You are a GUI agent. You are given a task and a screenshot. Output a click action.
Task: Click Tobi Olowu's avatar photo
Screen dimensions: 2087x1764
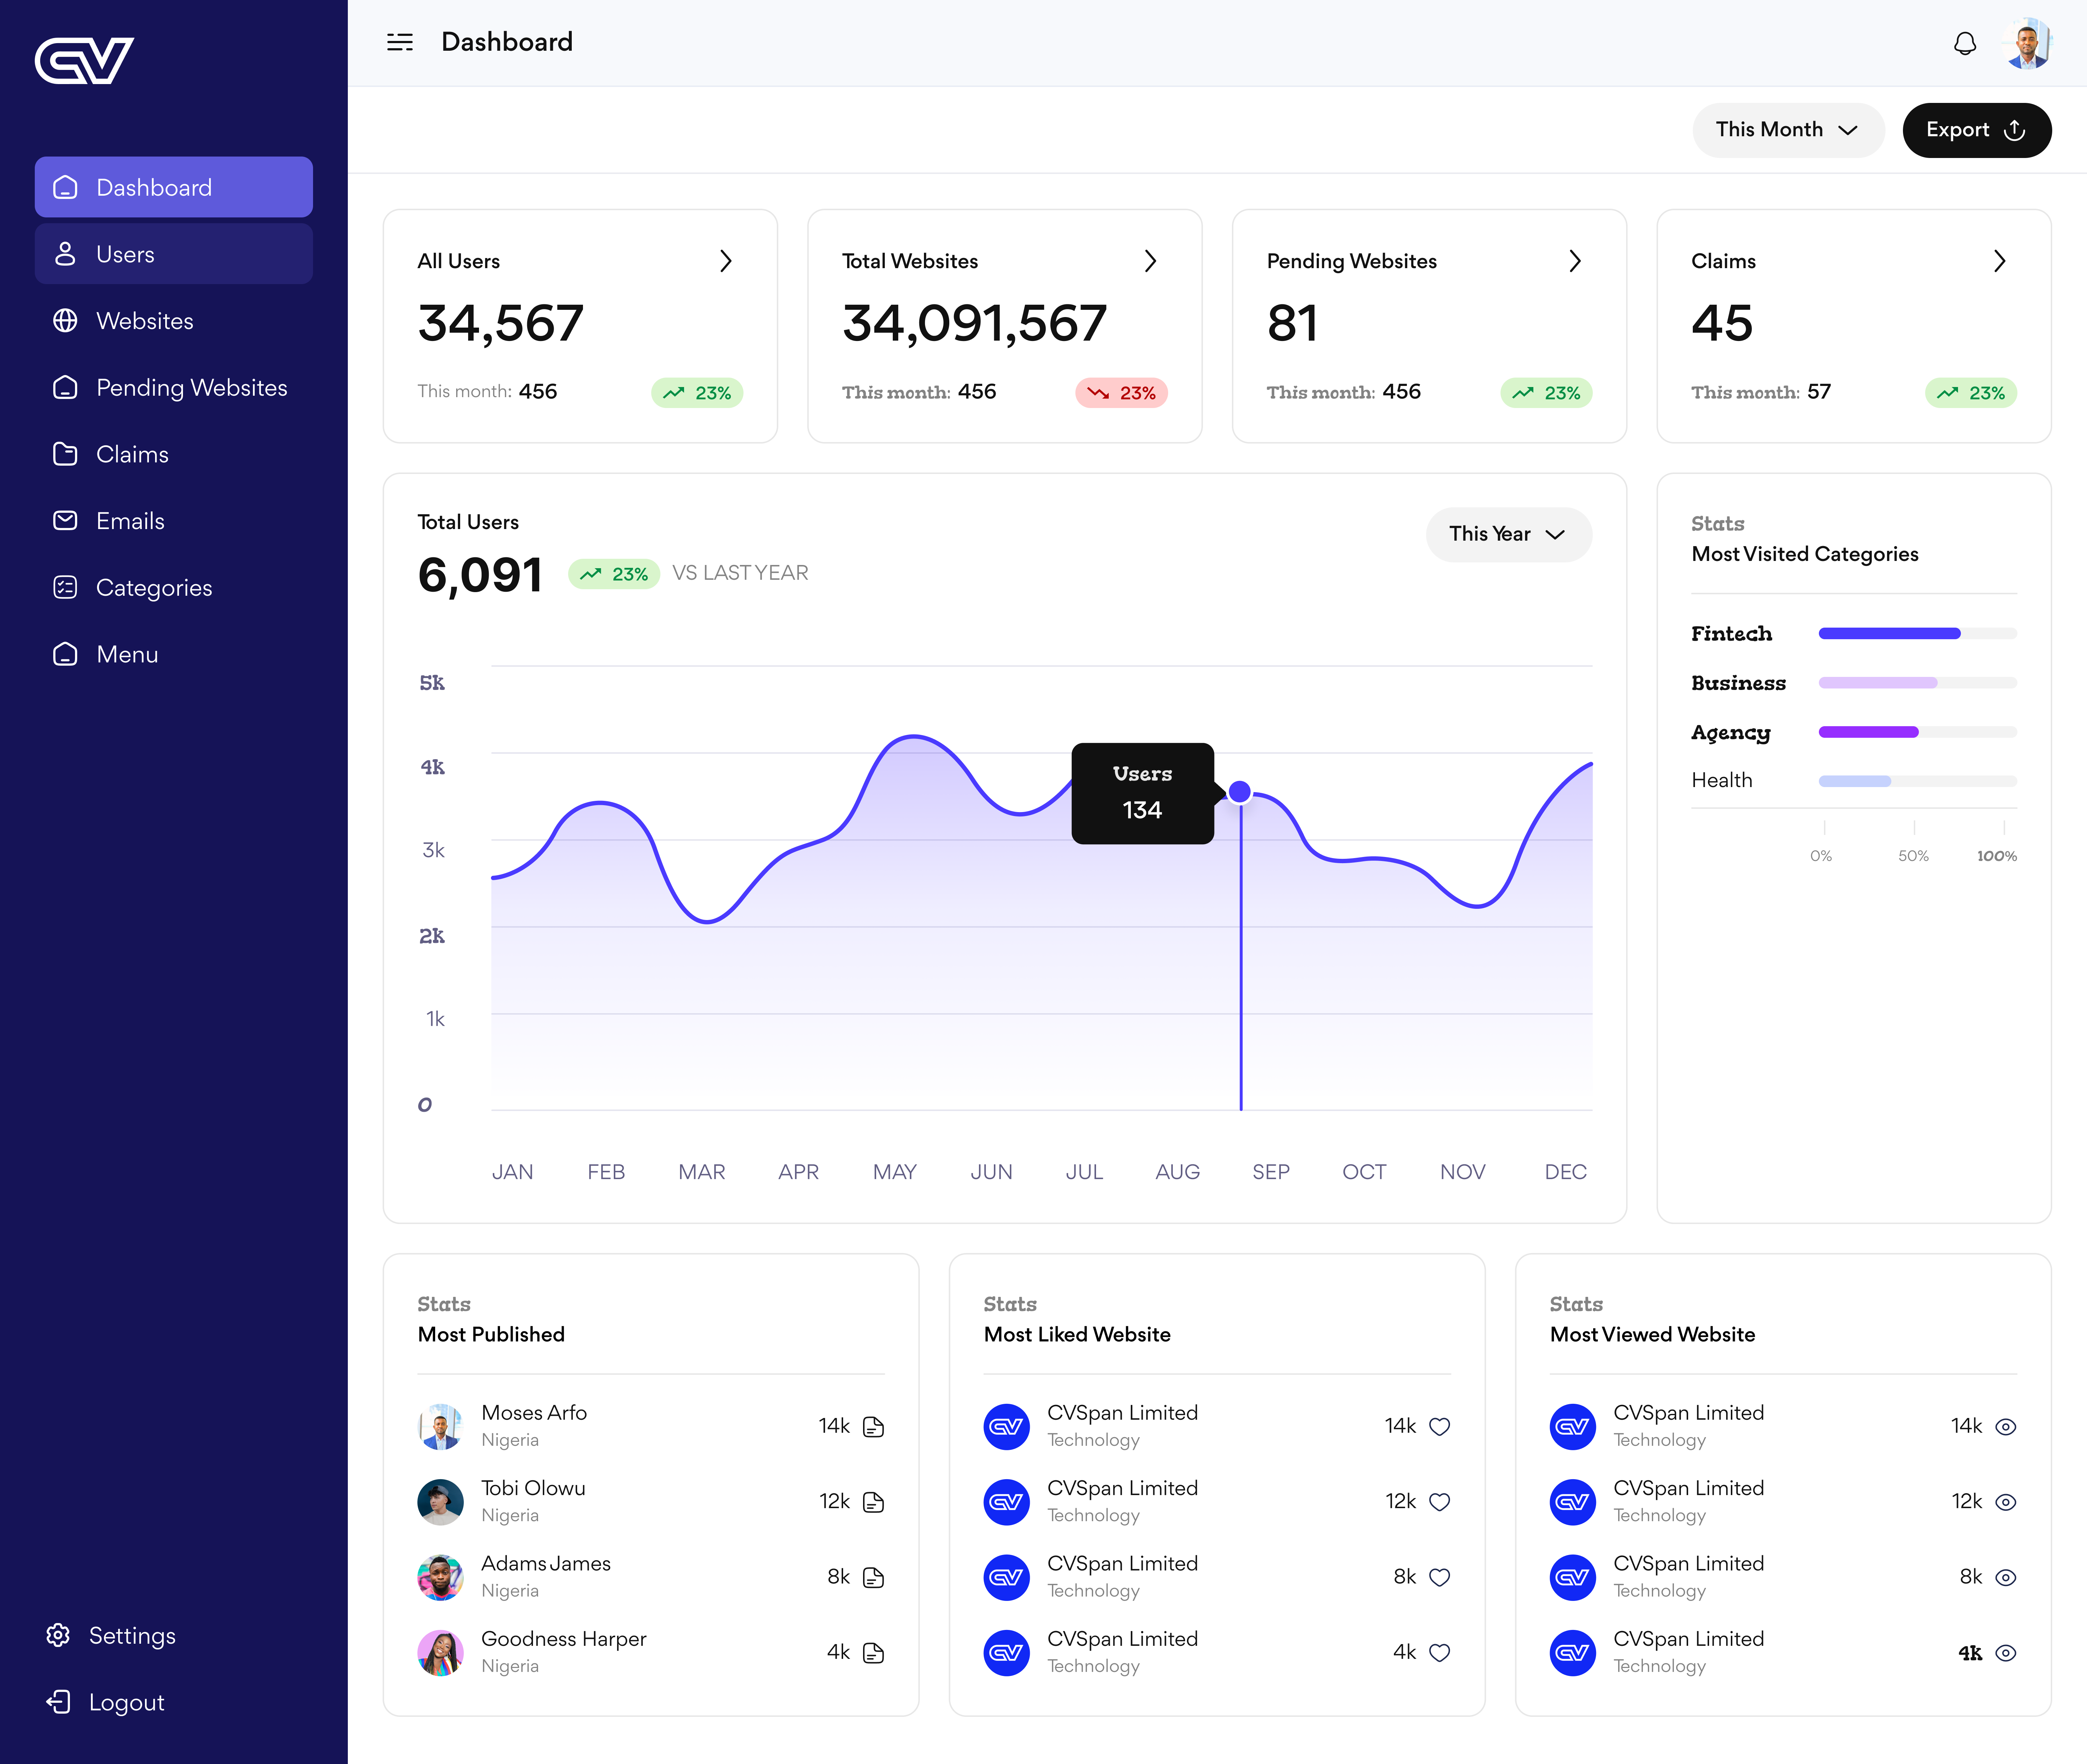(x=440, y=1502)
